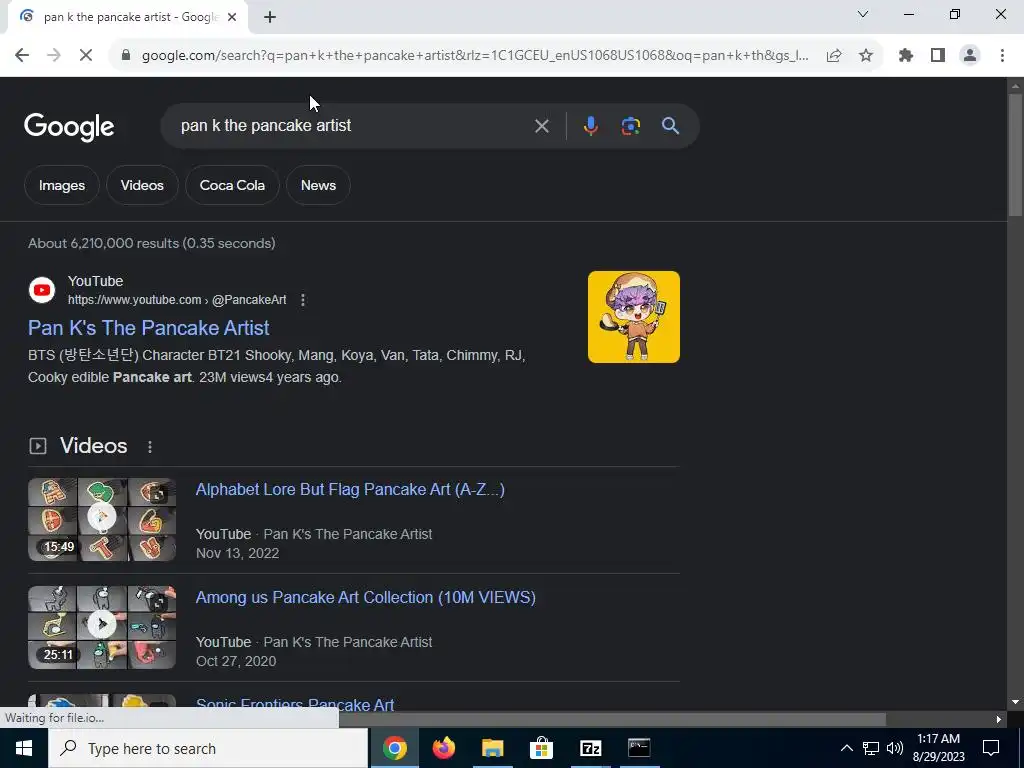The image size is (1024, 768).
Task: Click the scroll down arrow
Action: [x=1015, y=703]
